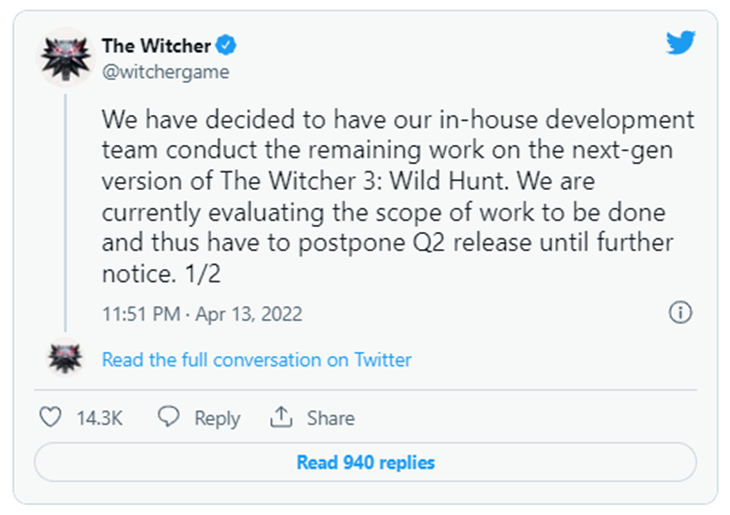Image resolution: width=730 pixels, height=515 pixels.
Task: Click the circled info icon beside timestamp
Action: tap(681, 312)
